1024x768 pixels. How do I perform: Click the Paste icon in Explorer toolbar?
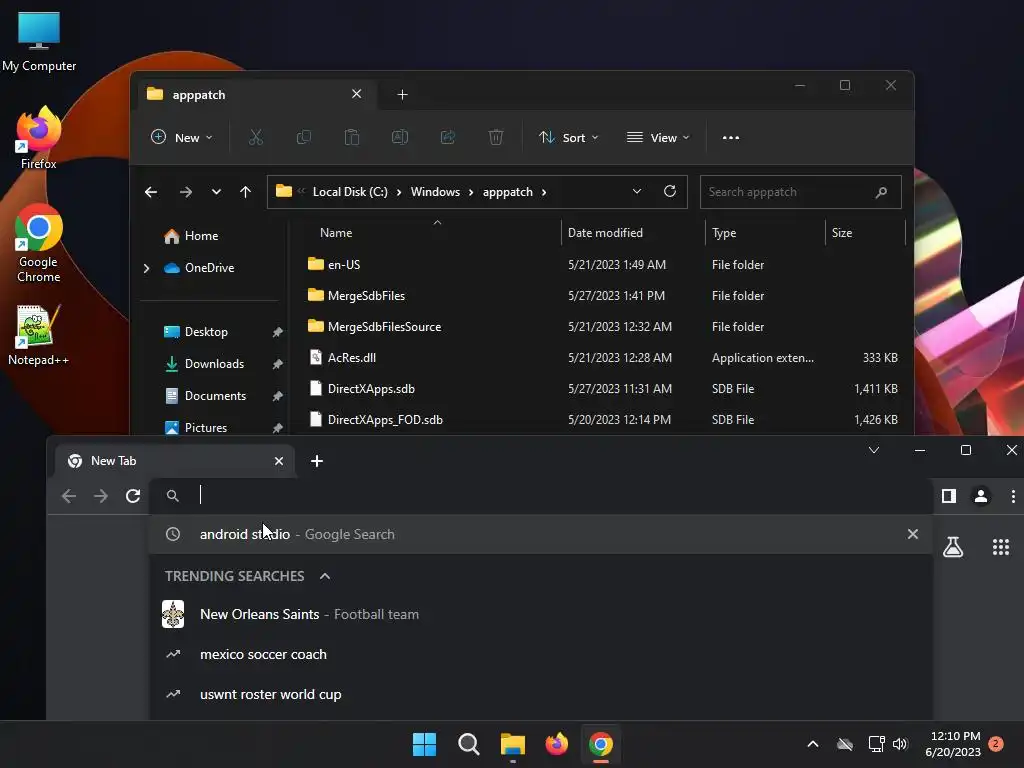pyautogui.click(x=352, y=138)
